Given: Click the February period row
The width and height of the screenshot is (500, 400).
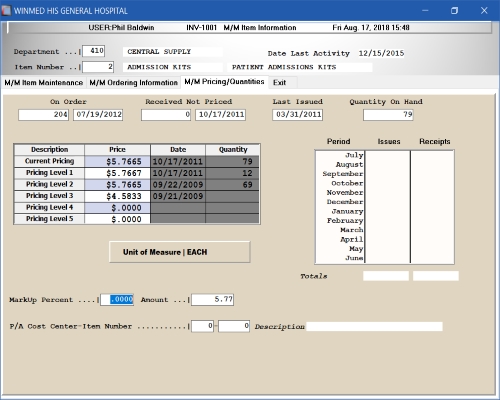Looking at the screenshot, I should pos(384,221).
